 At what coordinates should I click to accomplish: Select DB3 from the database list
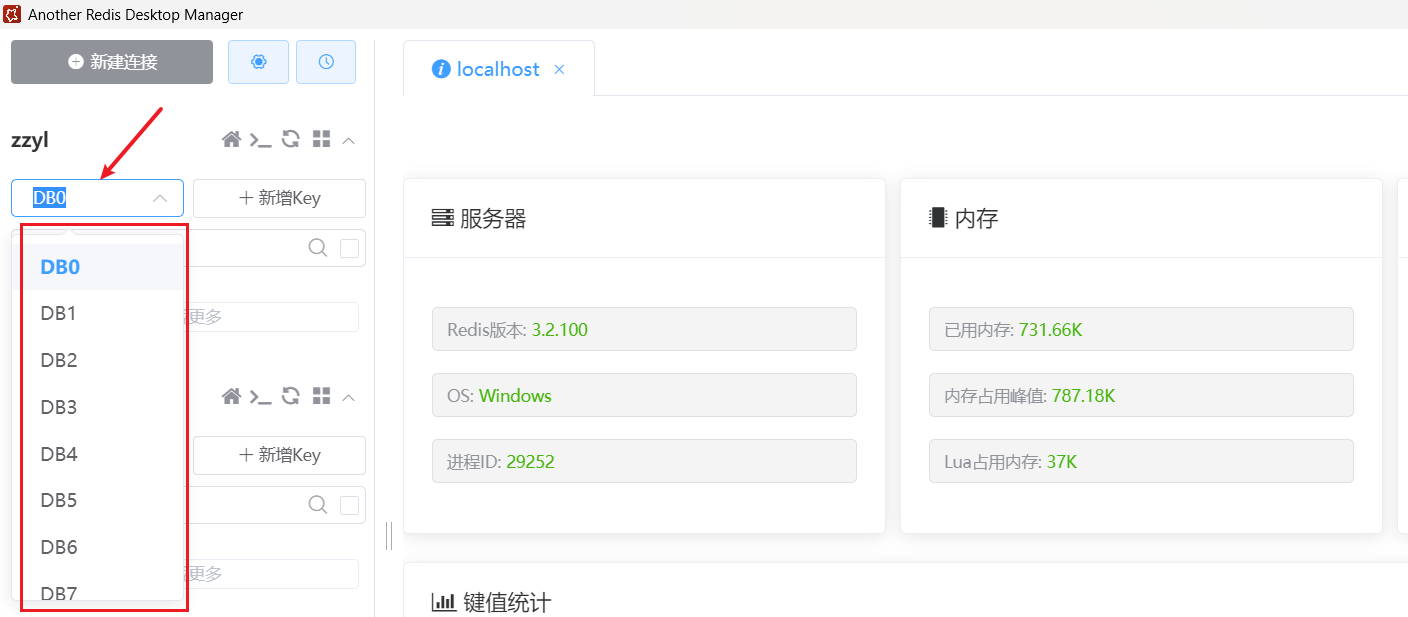point(59,407)
